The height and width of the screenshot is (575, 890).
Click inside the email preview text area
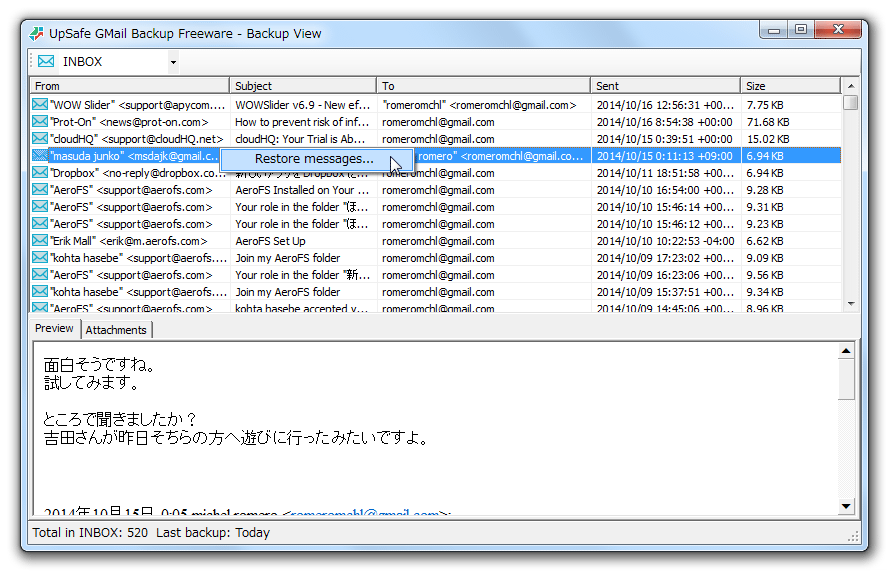[435, 428]
